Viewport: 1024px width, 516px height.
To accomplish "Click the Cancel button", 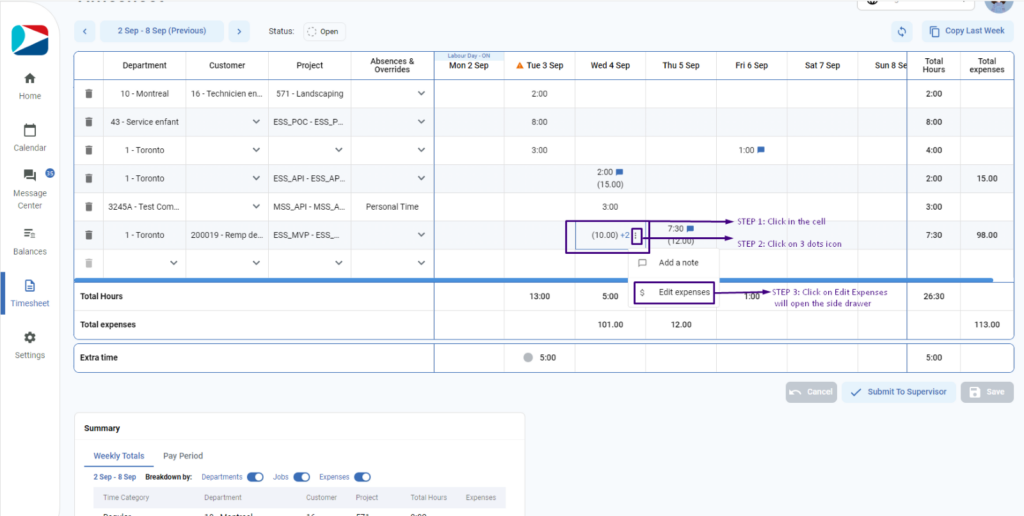I will click(x=811, y=392).
